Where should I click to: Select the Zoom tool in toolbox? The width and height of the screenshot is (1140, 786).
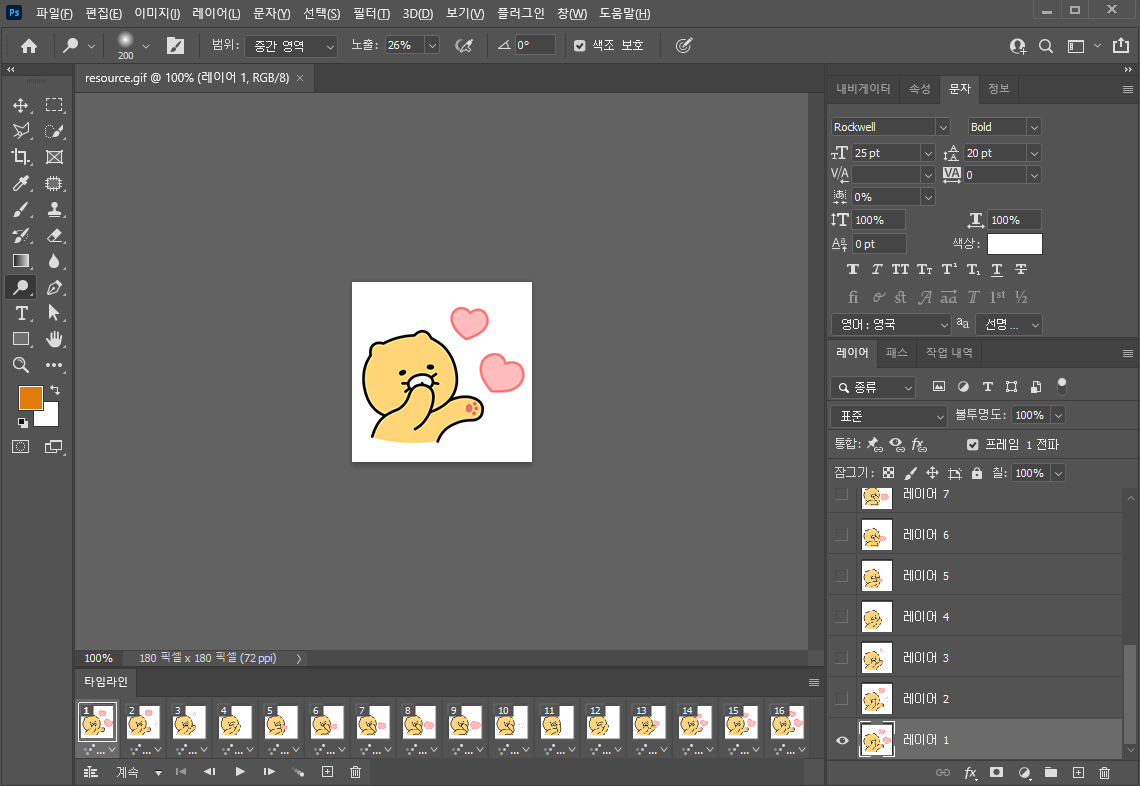click(x=20, y=365)
